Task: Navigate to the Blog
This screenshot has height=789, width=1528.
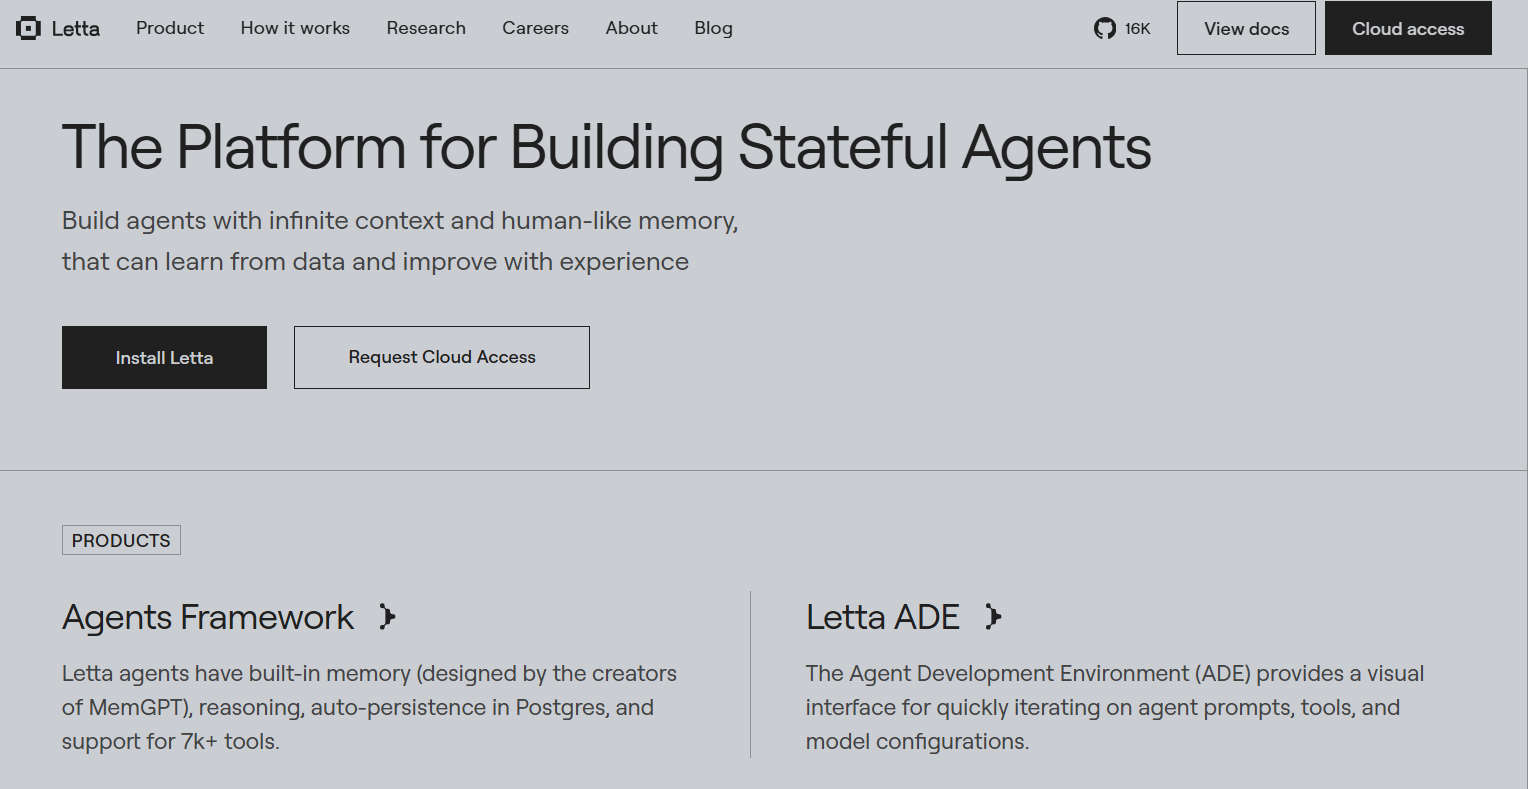Action: coord(713,28)
